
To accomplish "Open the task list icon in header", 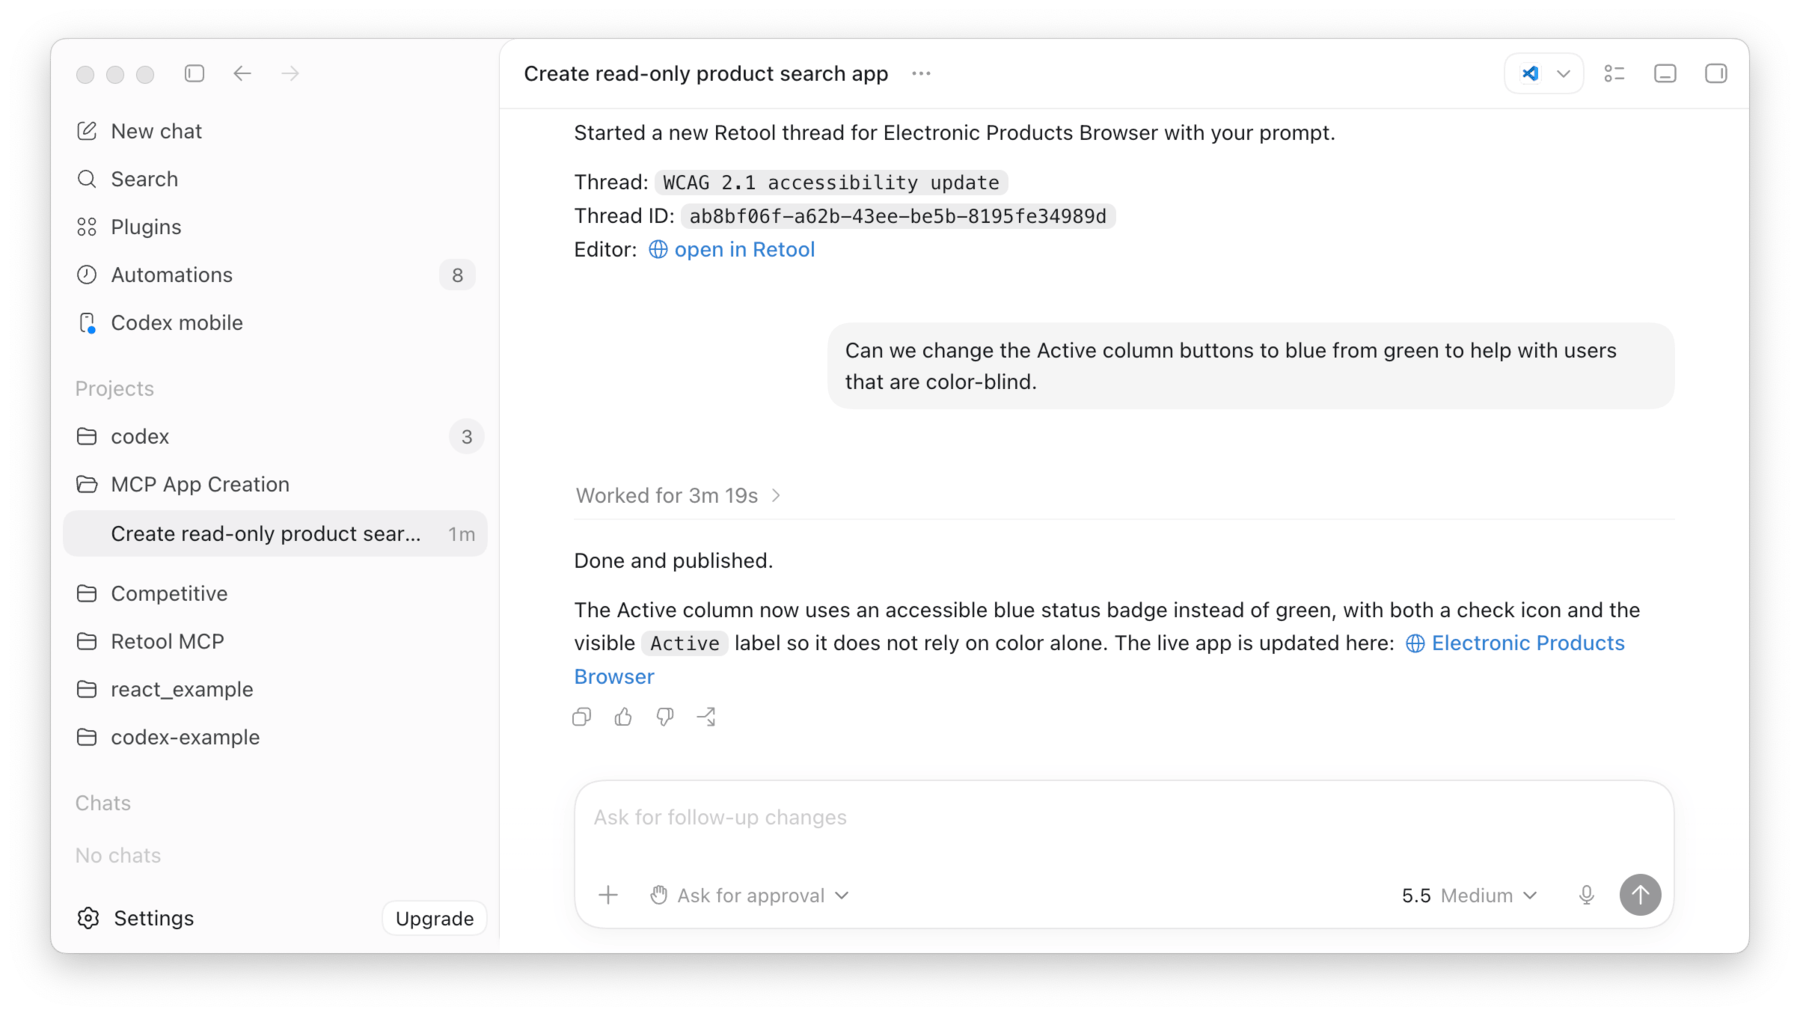I will 1614,73.
